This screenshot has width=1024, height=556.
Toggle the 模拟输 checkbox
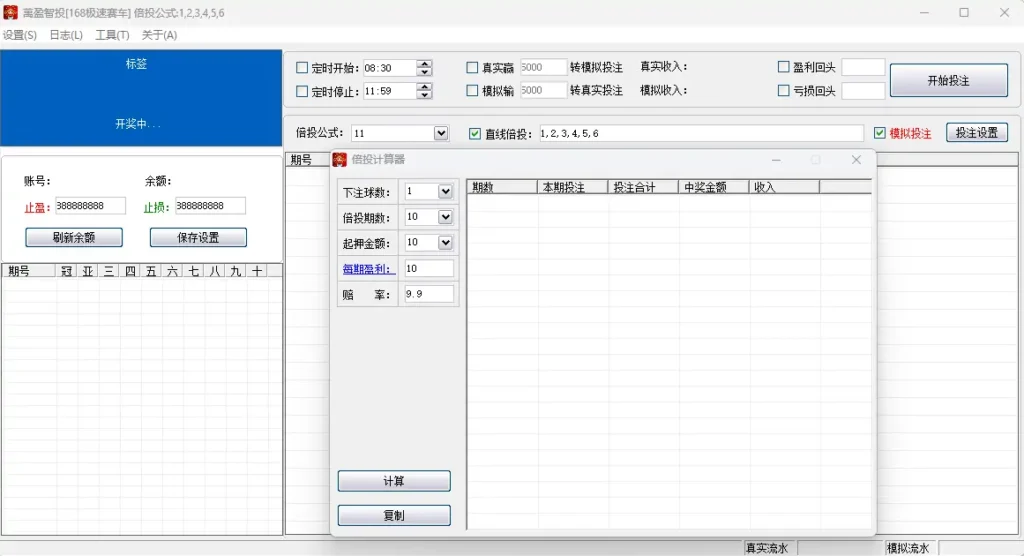[472, 91]
